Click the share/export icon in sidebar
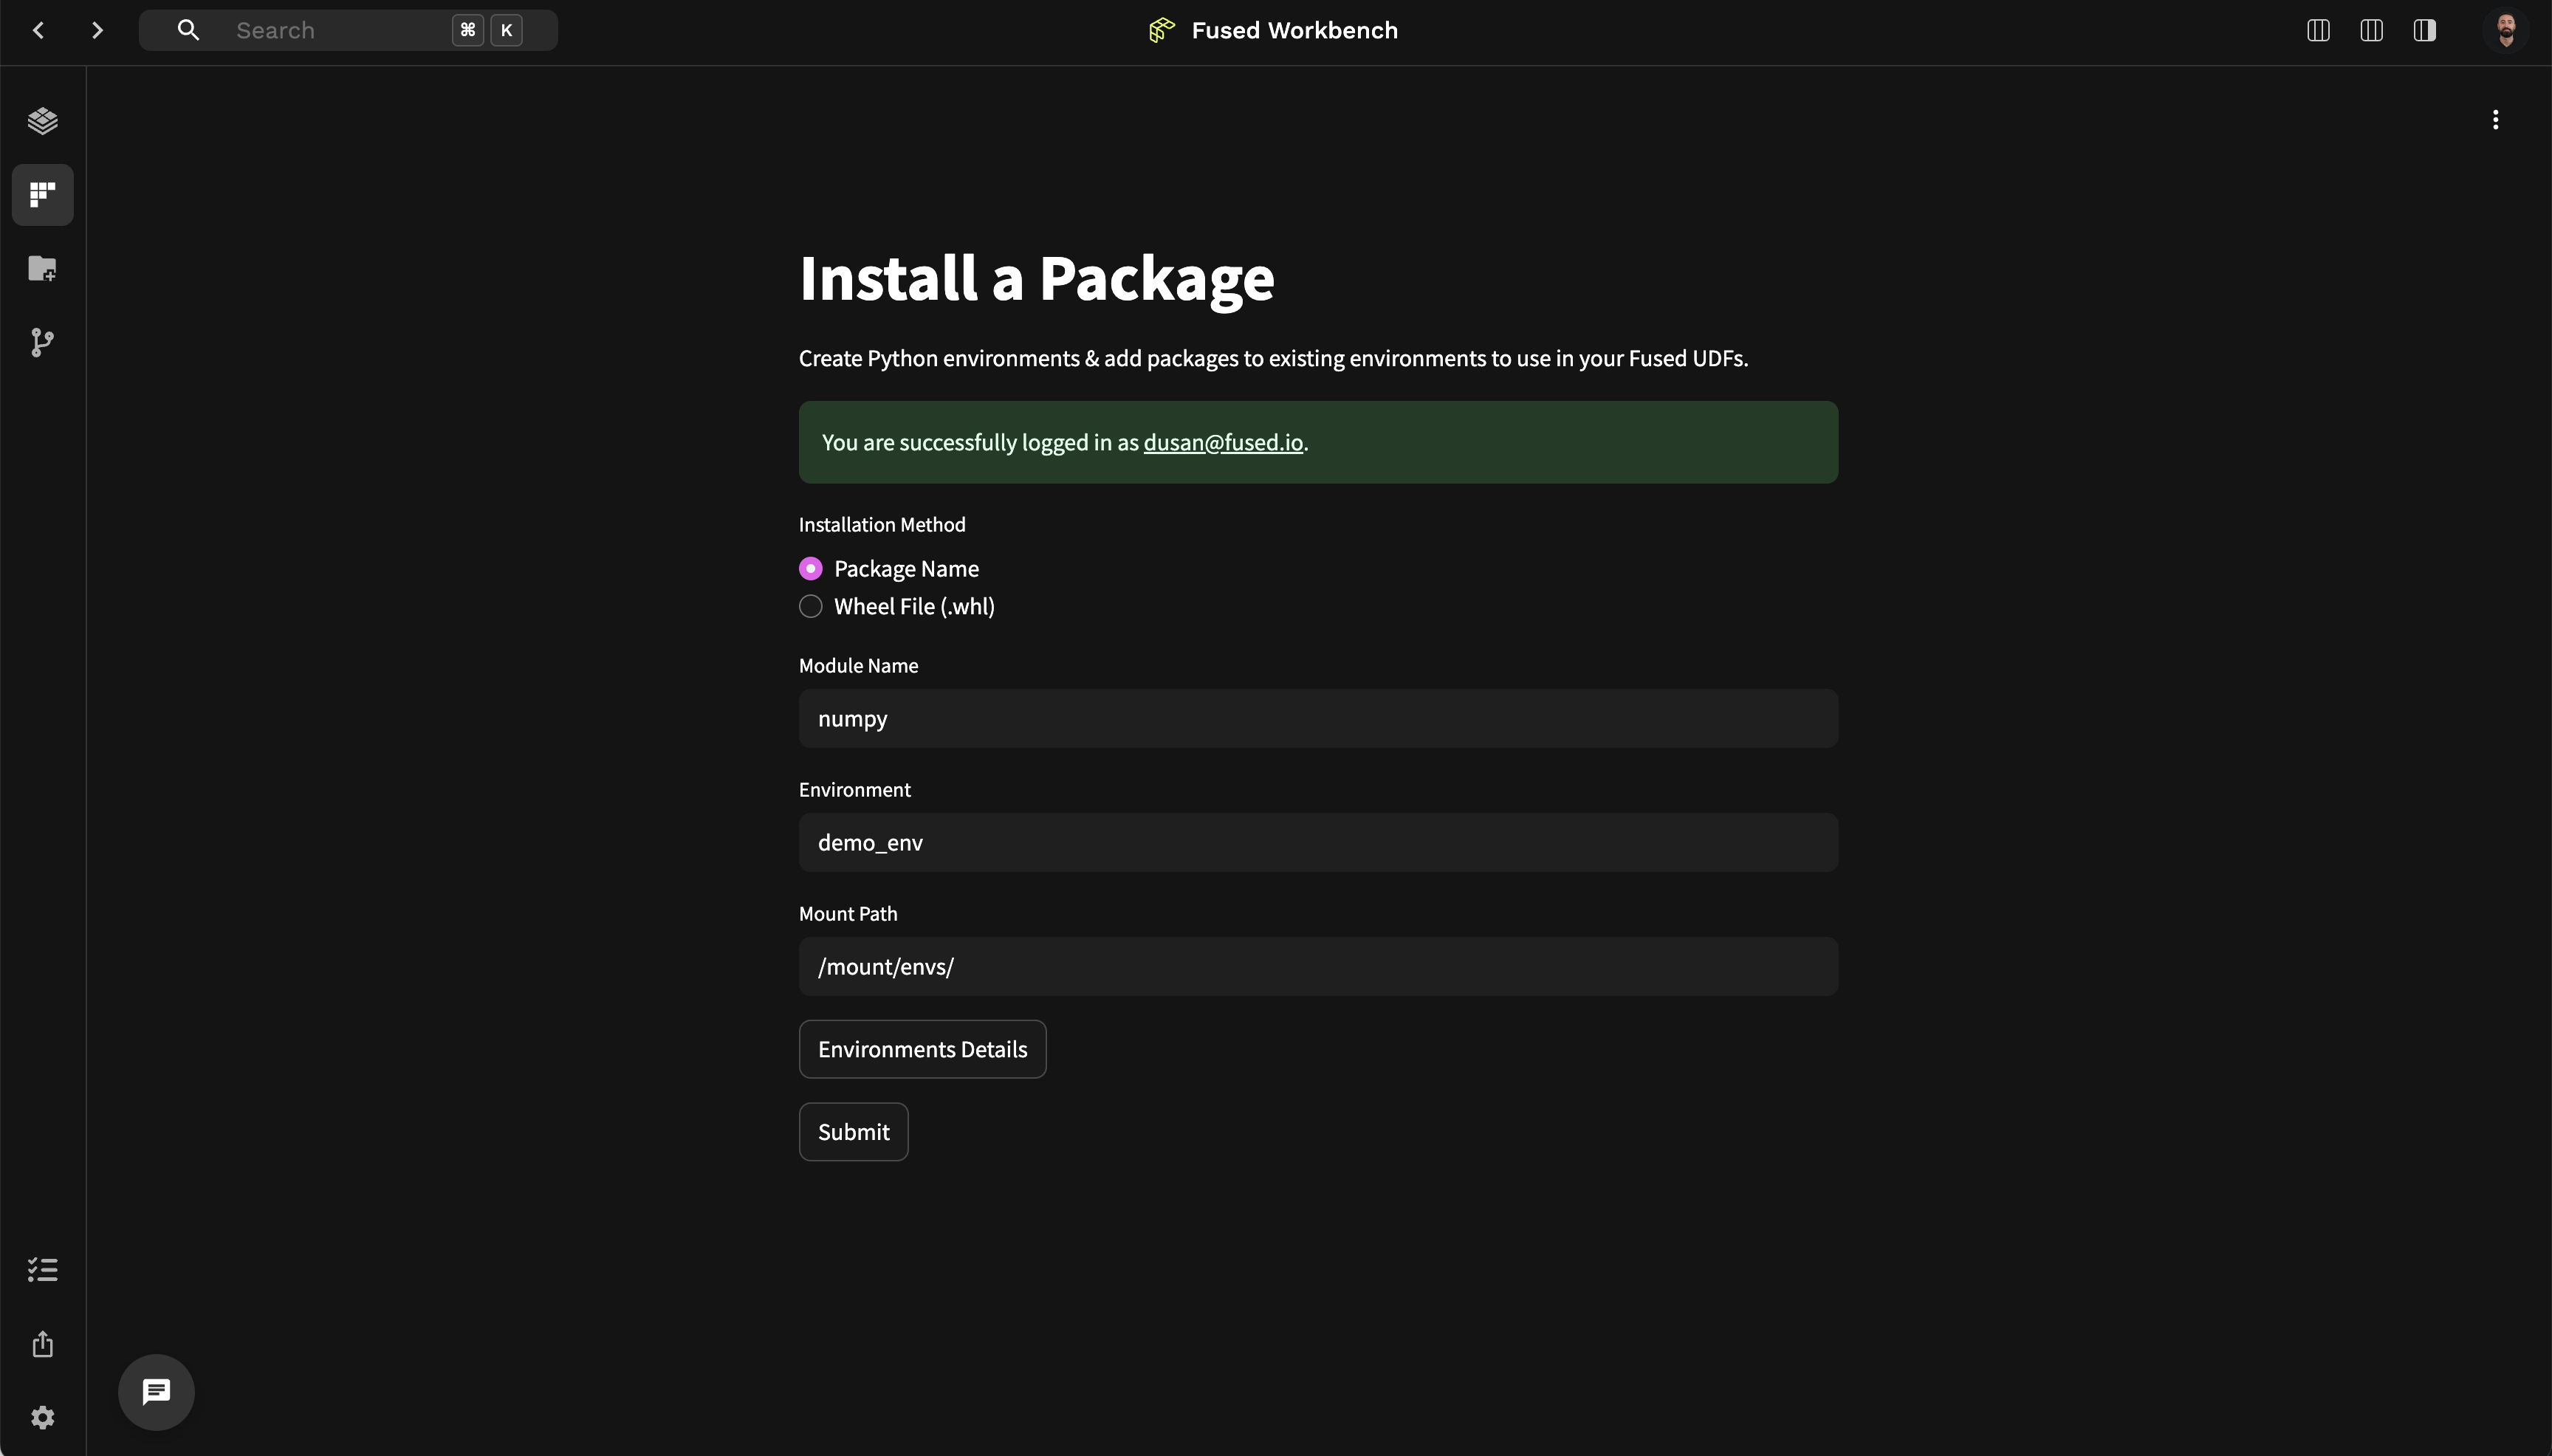The height and width of the screenshot is (1456, 2552). [x=42, y=1343]
